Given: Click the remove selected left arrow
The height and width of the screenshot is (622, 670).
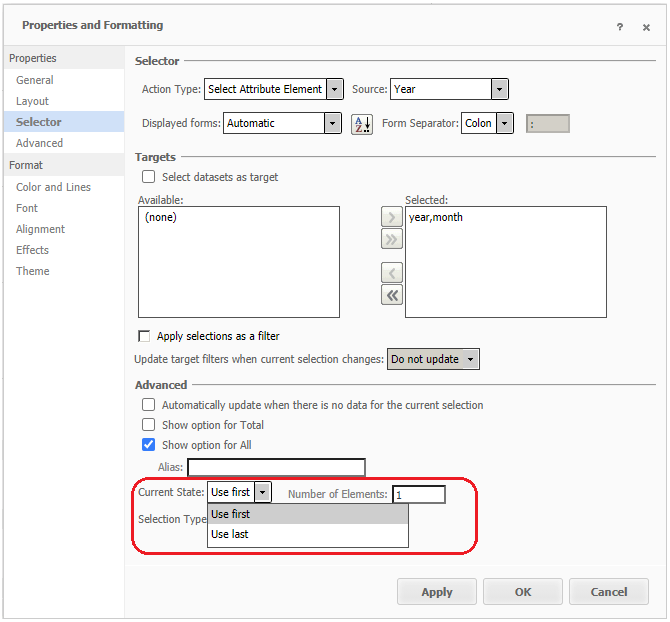Looking at the screenshot, I should 392,273.
